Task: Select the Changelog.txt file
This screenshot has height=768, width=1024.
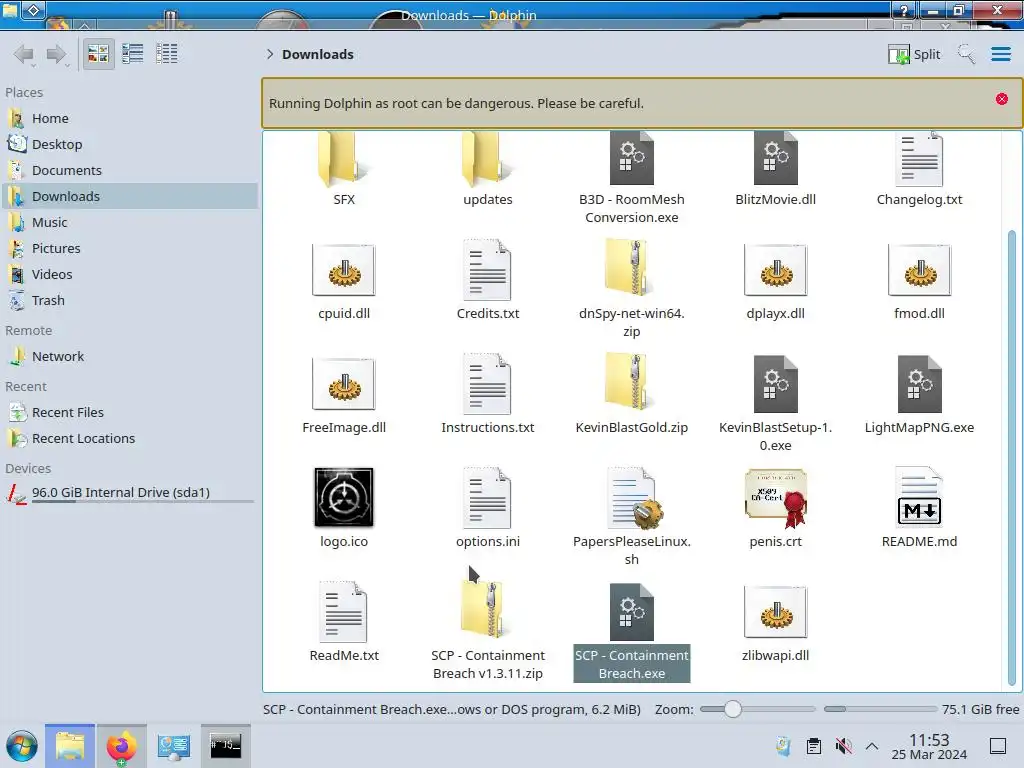Action: (919, 169)
